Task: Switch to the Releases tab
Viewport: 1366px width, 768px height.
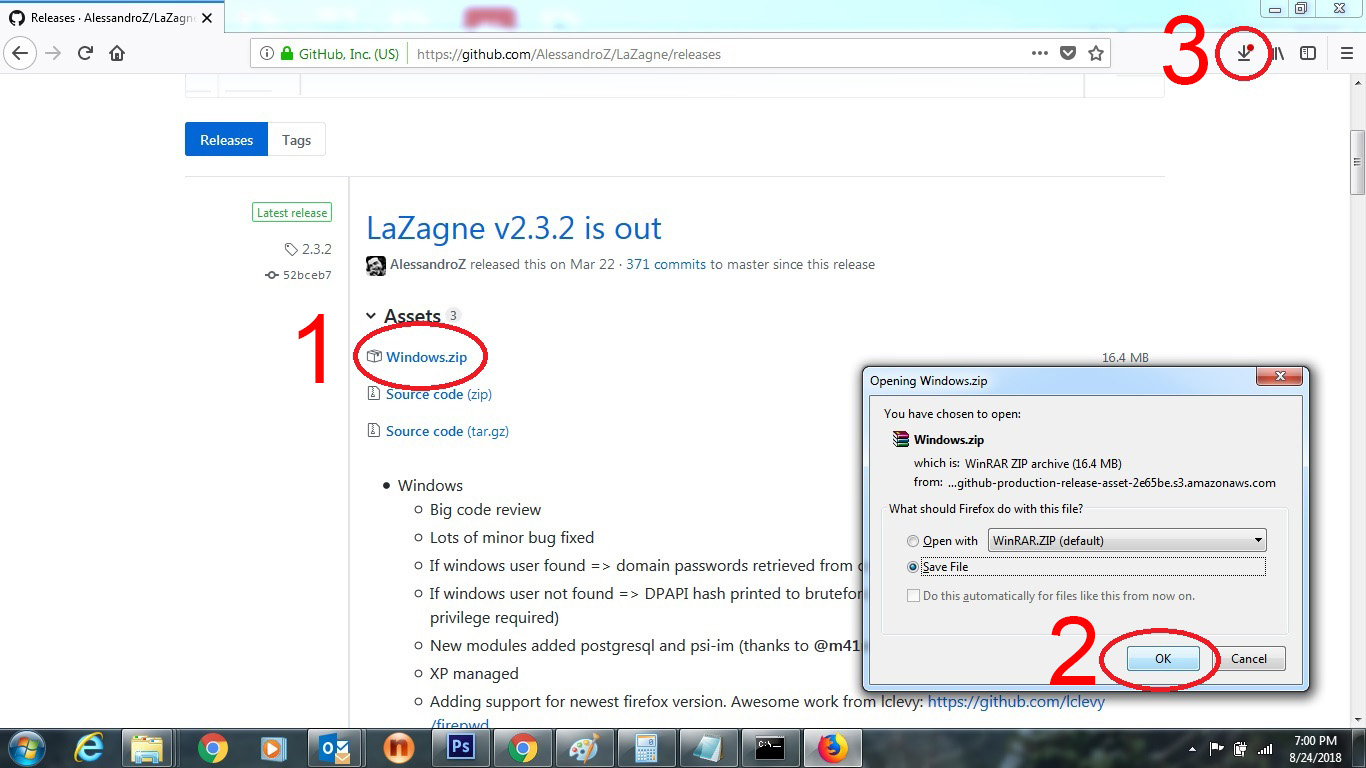Action: [x=226, y=140]
